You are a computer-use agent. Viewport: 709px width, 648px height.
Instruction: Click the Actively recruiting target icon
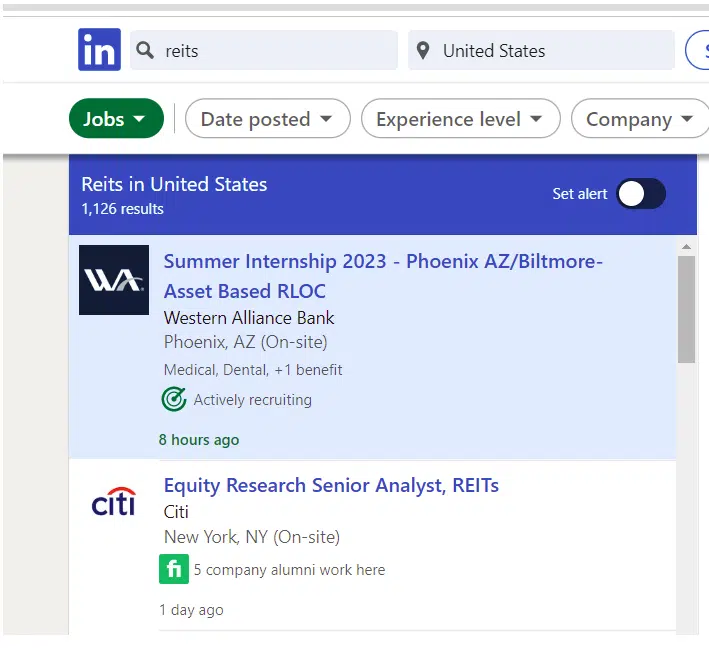(x=174, y=400)
